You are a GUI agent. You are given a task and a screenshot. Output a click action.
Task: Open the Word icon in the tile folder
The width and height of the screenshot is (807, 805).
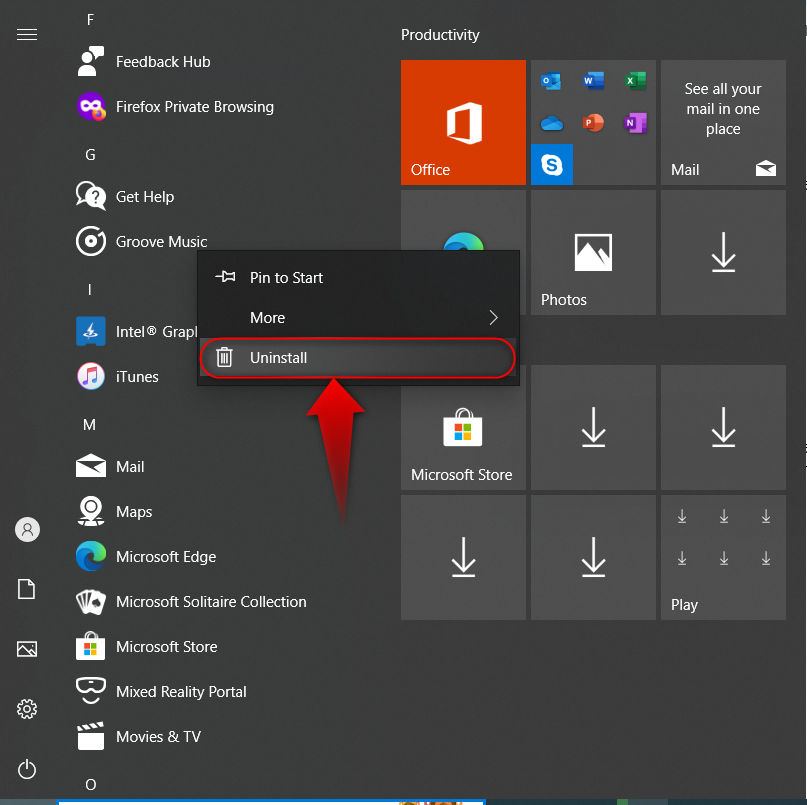point(593,81)
